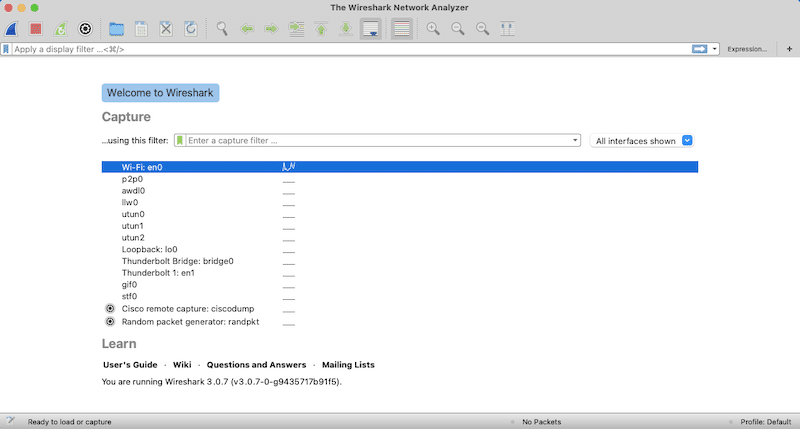Select Loopback: lo0 interface
The width and height of the screenshot is (800, 429).
click(399, 249)
